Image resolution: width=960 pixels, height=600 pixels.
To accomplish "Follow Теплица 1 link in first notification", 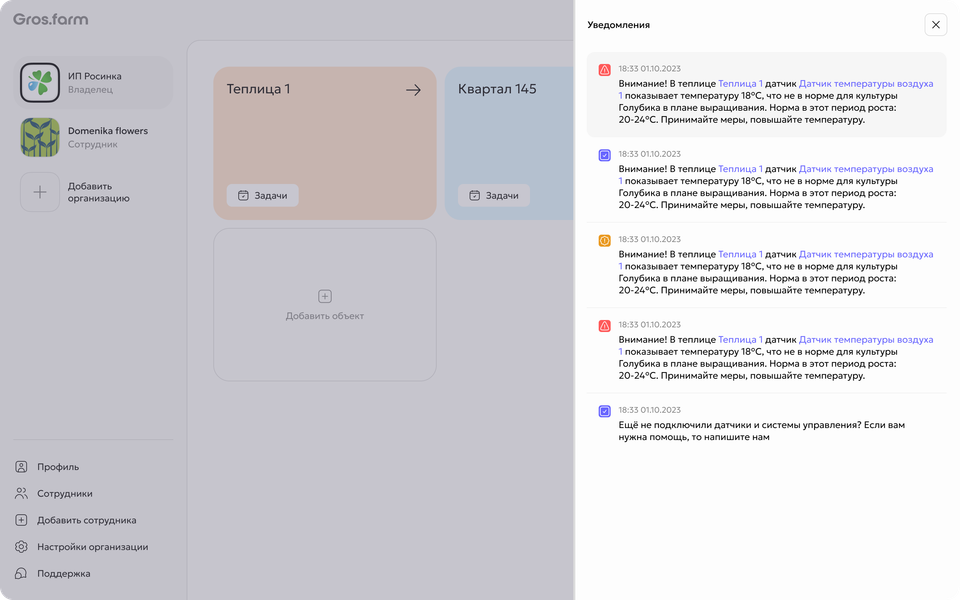I will (x=740, y=83).
